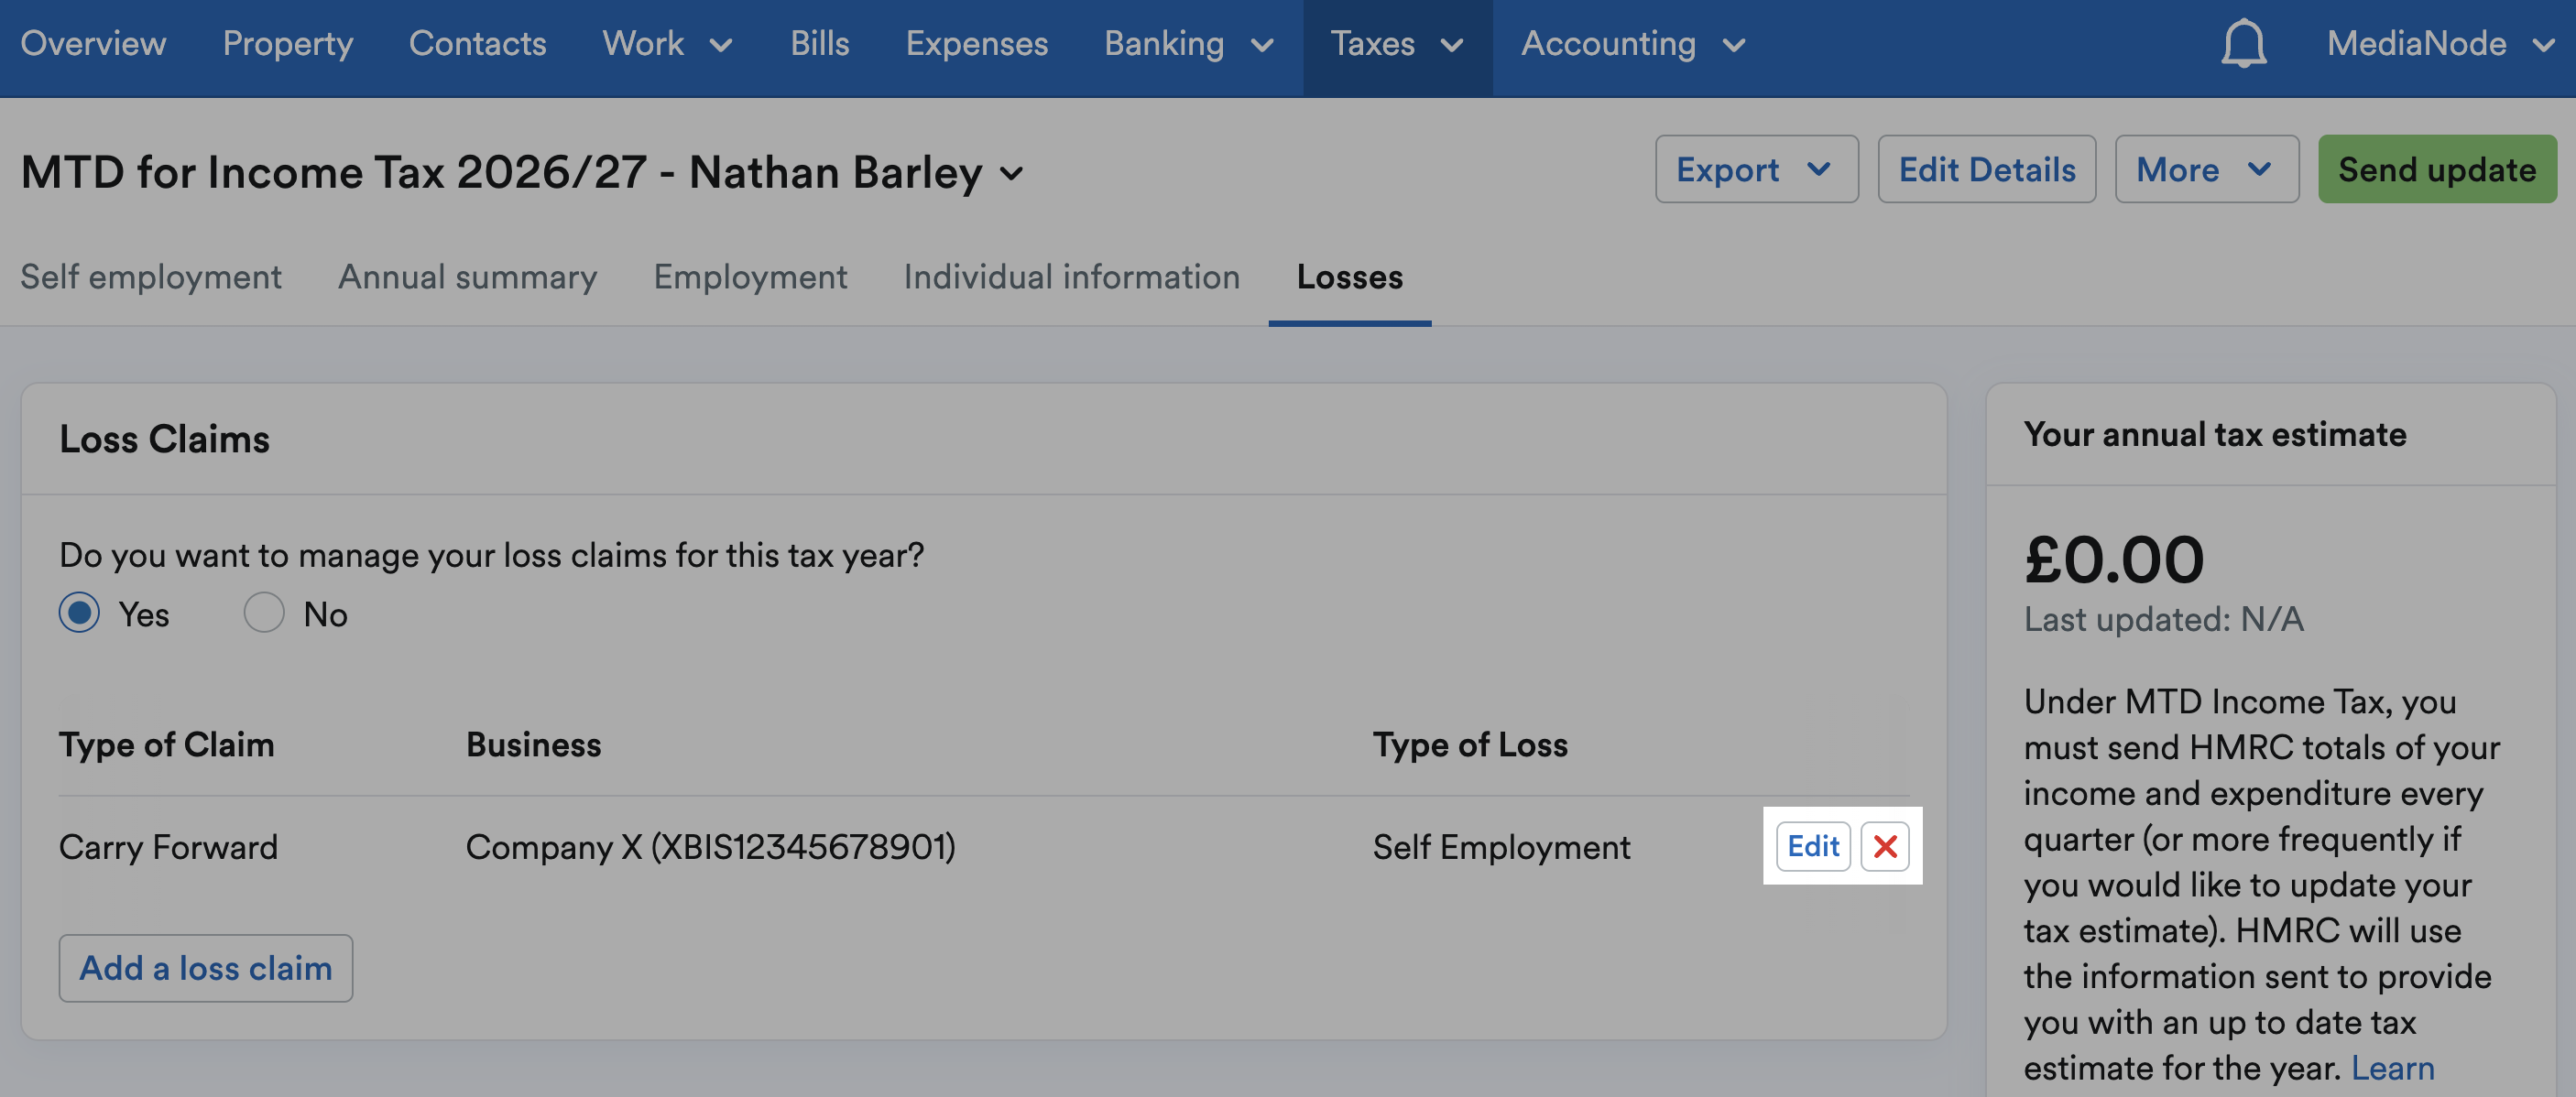Screen dimensions: 2576x1097
Task: Open Property in the navigation bar
Action: pyautogui.click(x=288, y=44)
